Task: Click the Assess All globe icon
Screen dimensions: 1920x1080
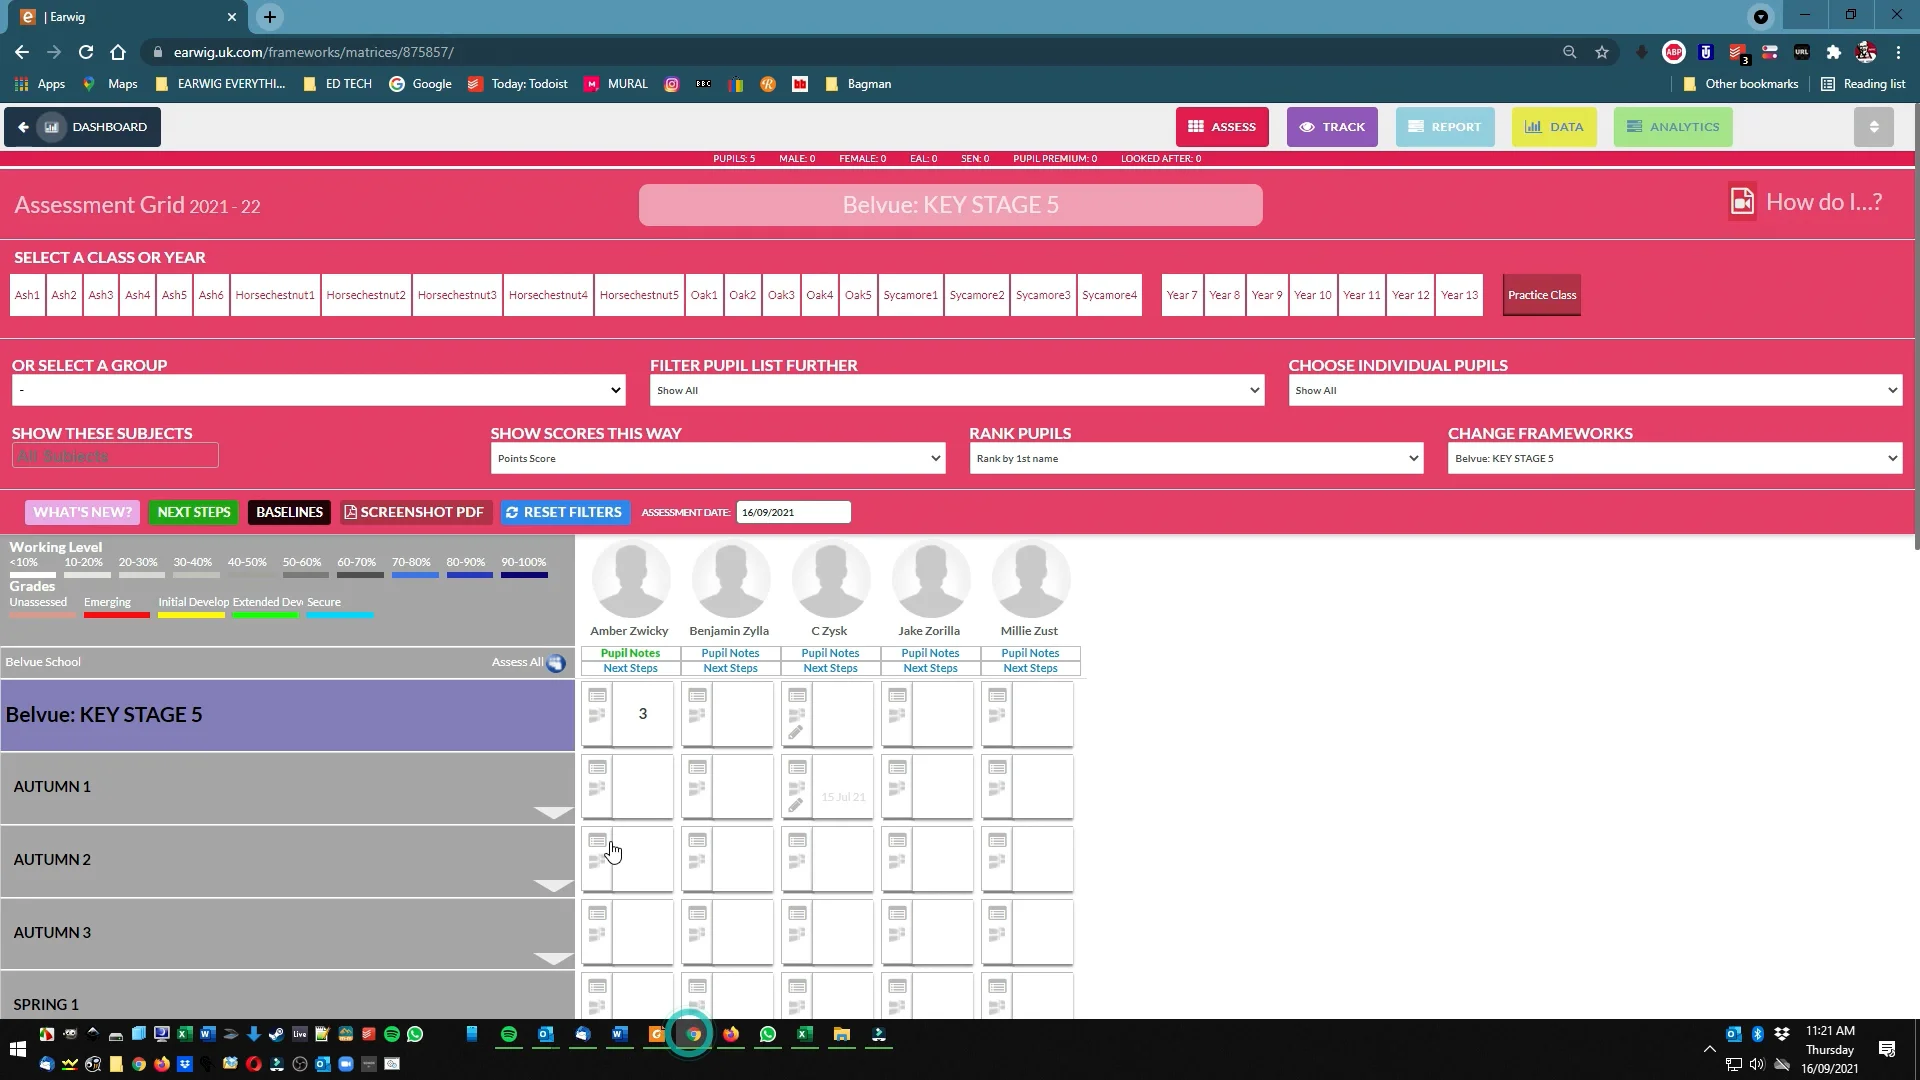Action: pos(556,663)
